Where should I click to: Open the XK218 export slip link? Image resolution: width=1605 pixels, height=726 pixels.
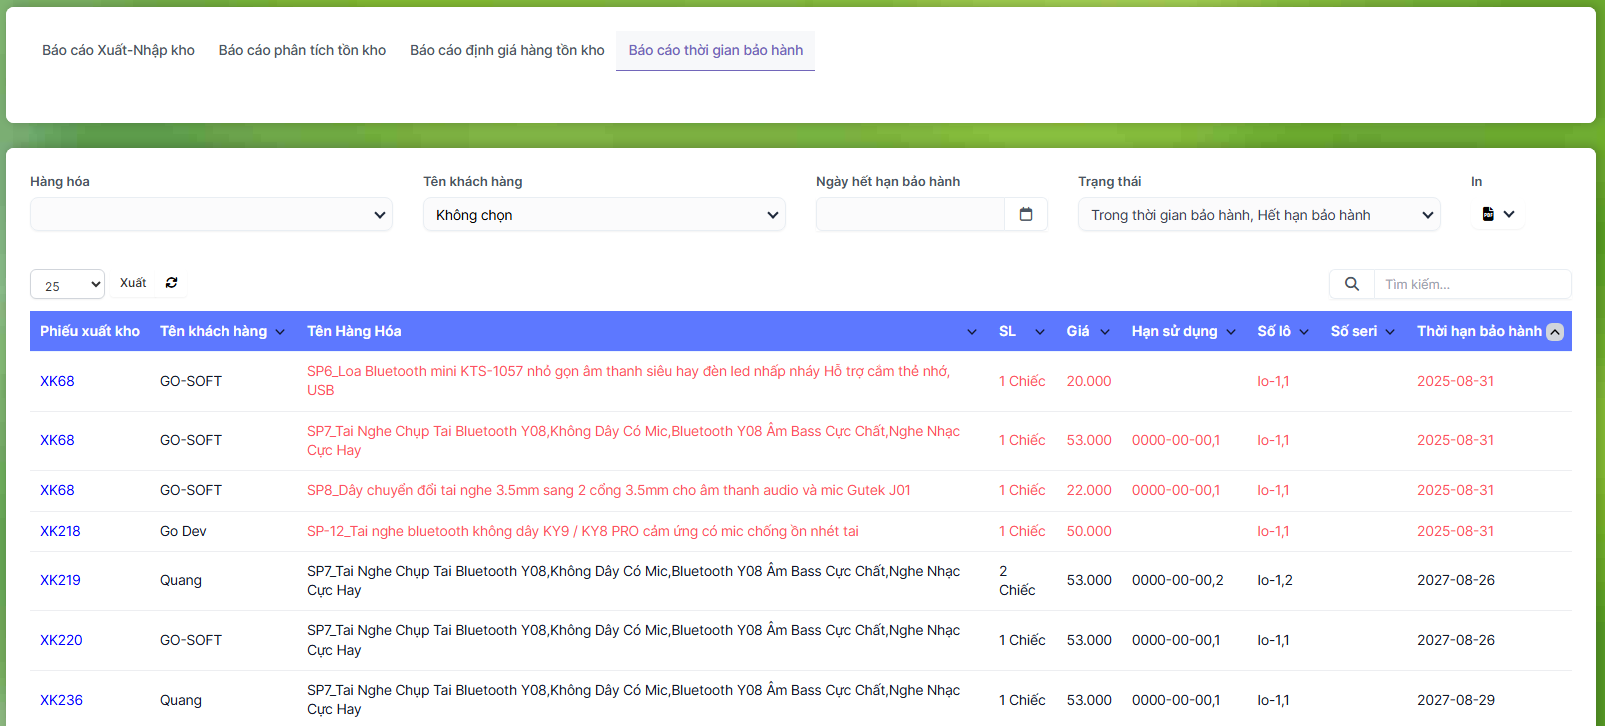[x=60, y=531]
